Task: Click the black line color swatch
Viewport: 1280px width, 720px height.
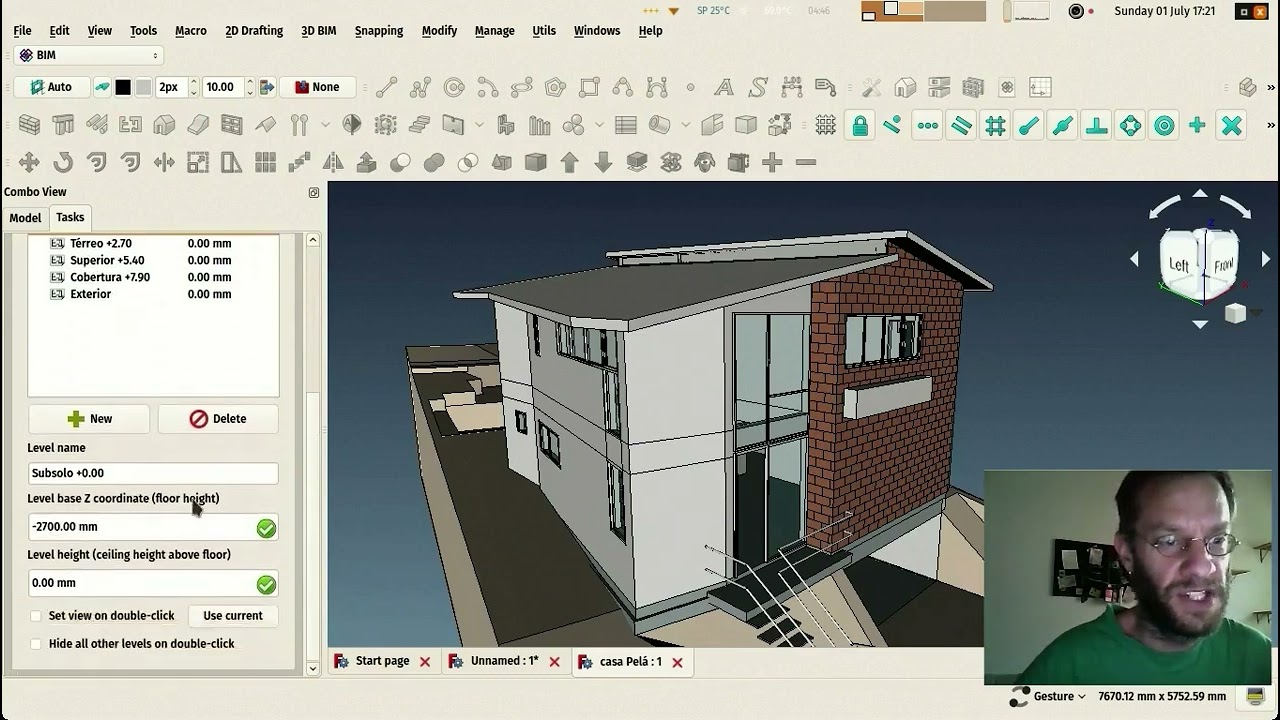Action: point(123,87)
